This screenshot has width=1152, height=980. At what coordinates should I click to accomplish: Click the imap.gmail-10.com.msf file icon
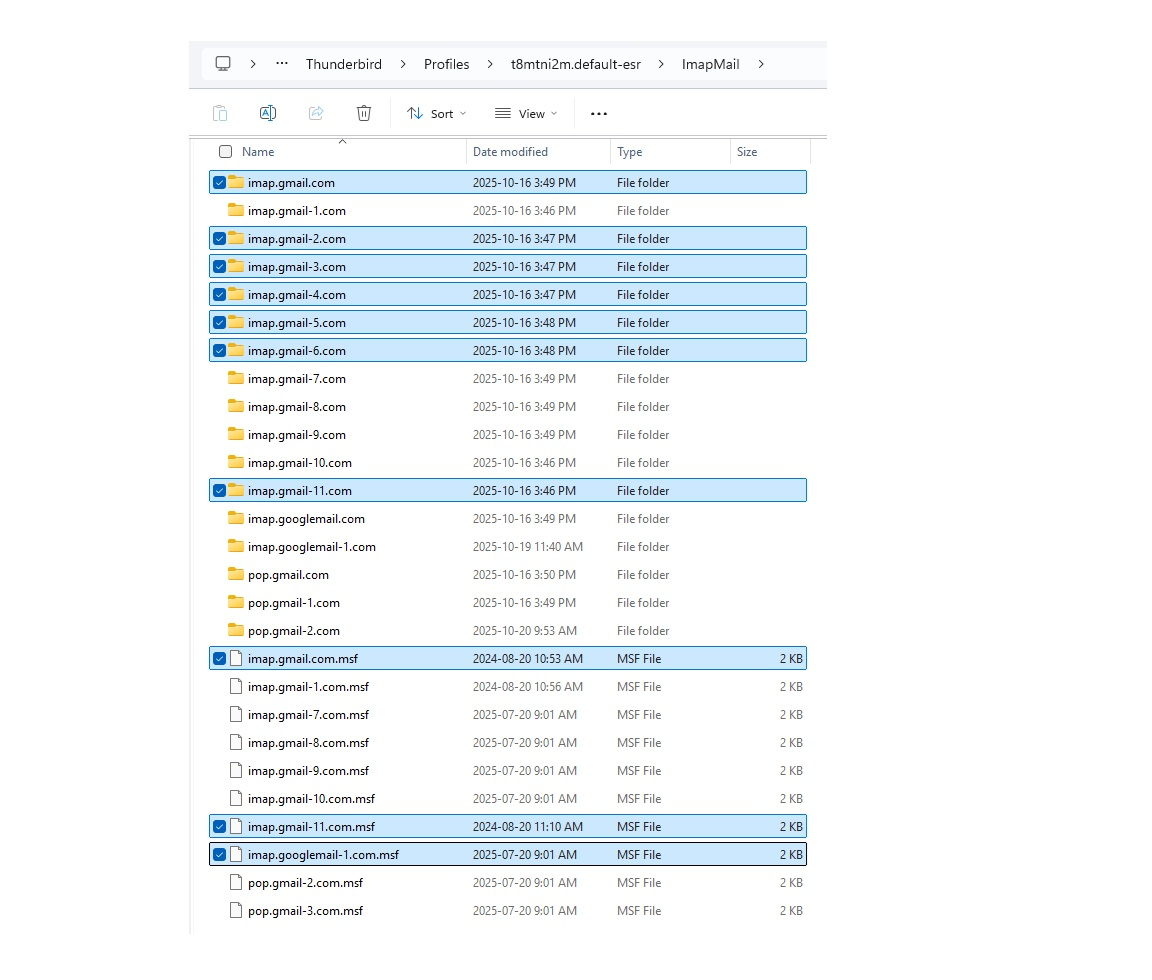[x=236, y=799]
